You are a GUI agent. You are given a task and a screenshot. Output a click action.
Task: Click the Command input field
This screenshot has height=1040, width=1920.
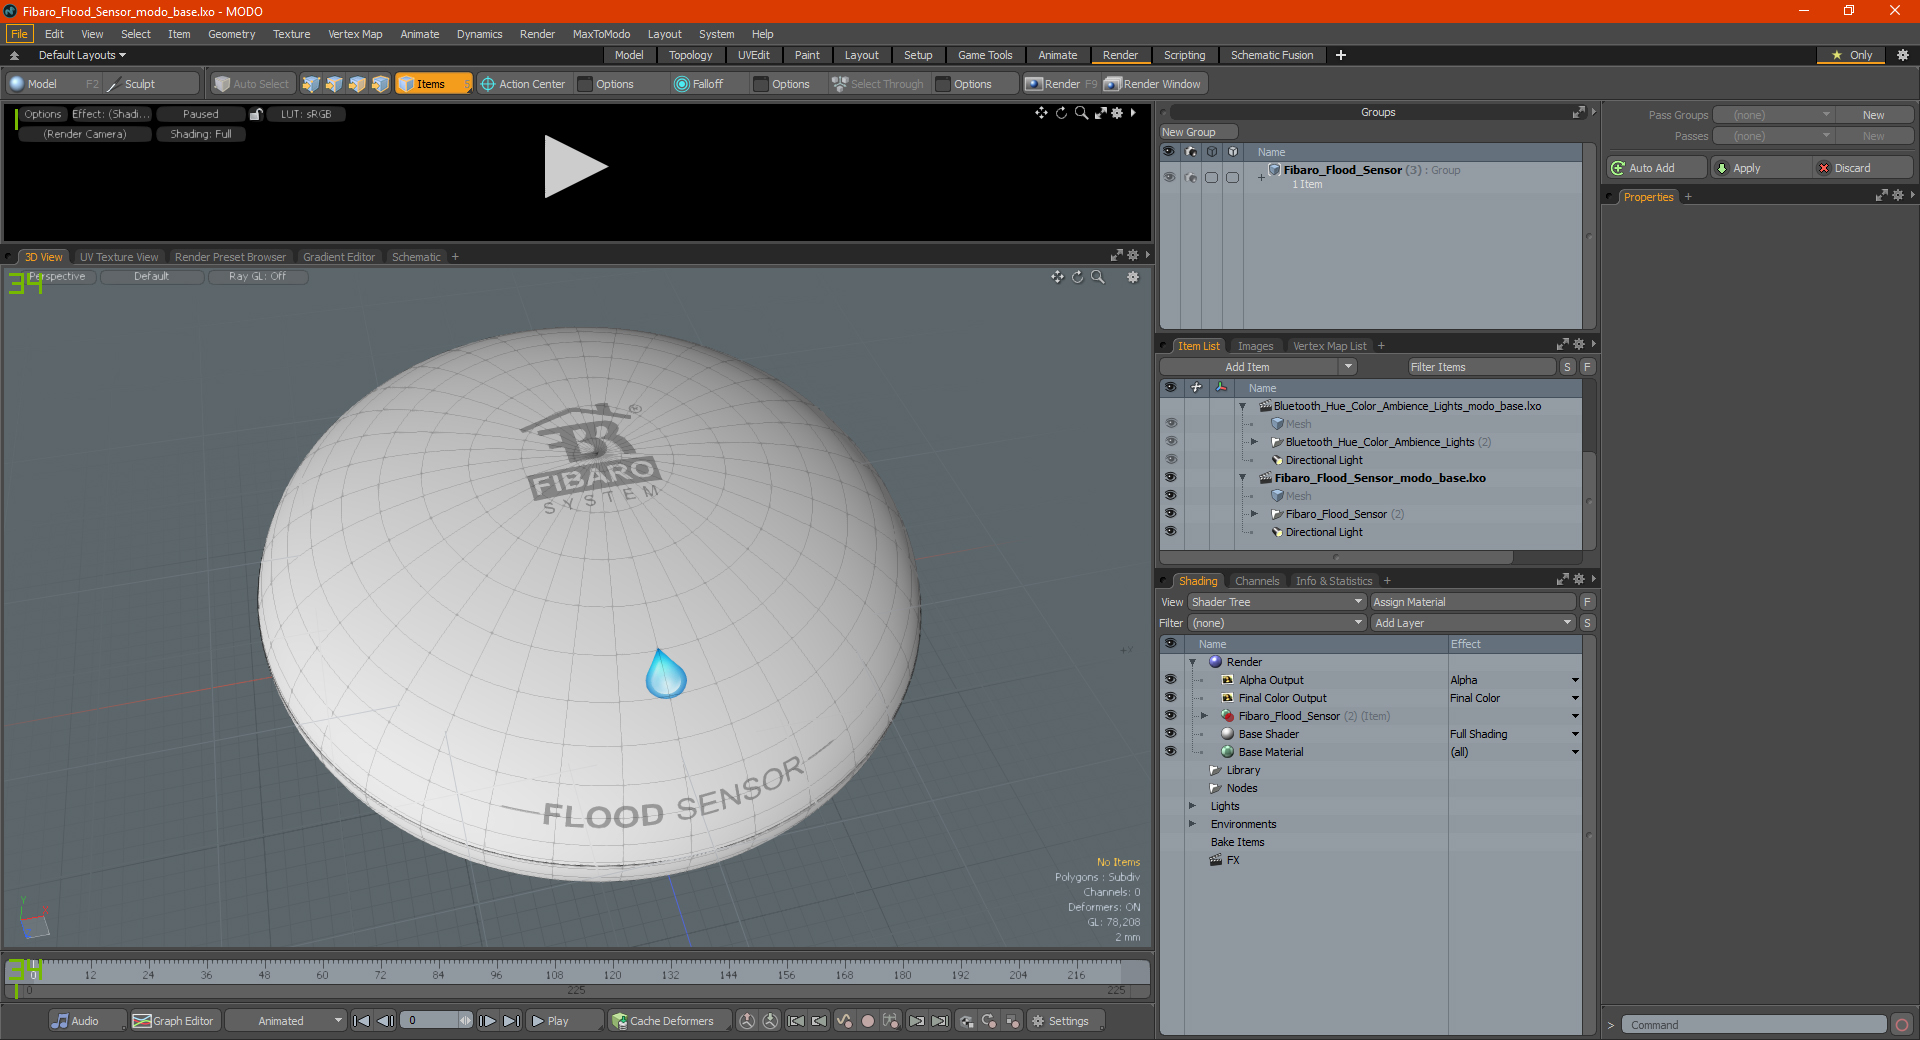pos(1754,1025)
